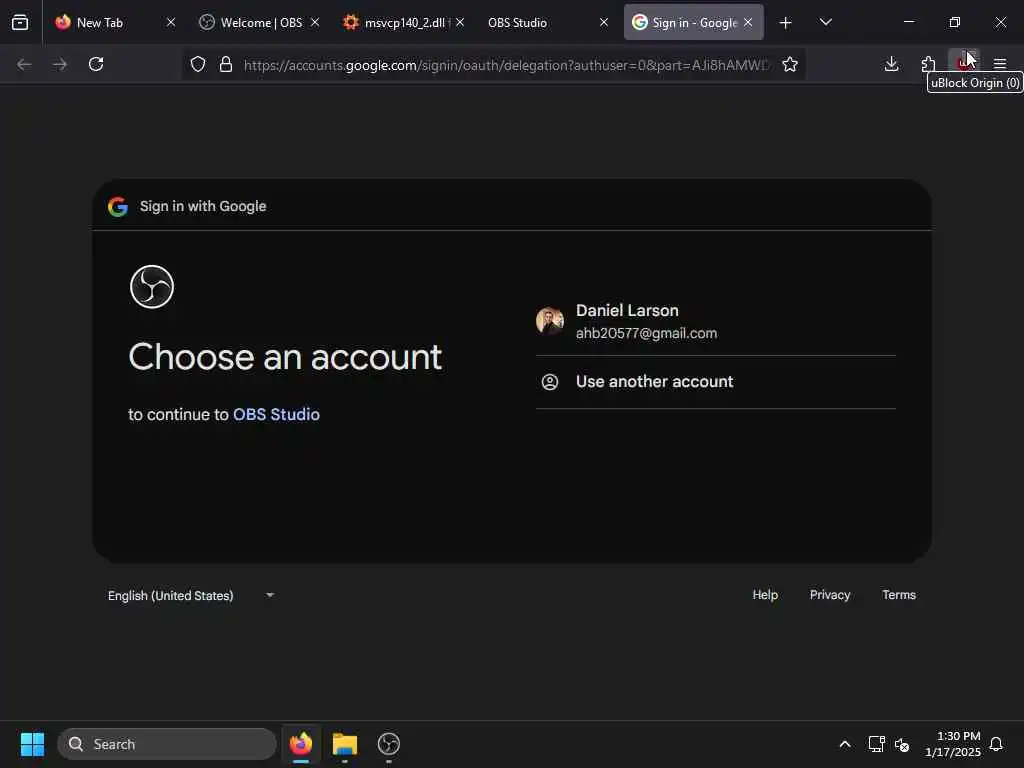Open the notifications bell icon
The image size is (1024, 768).
pos(996,744)
